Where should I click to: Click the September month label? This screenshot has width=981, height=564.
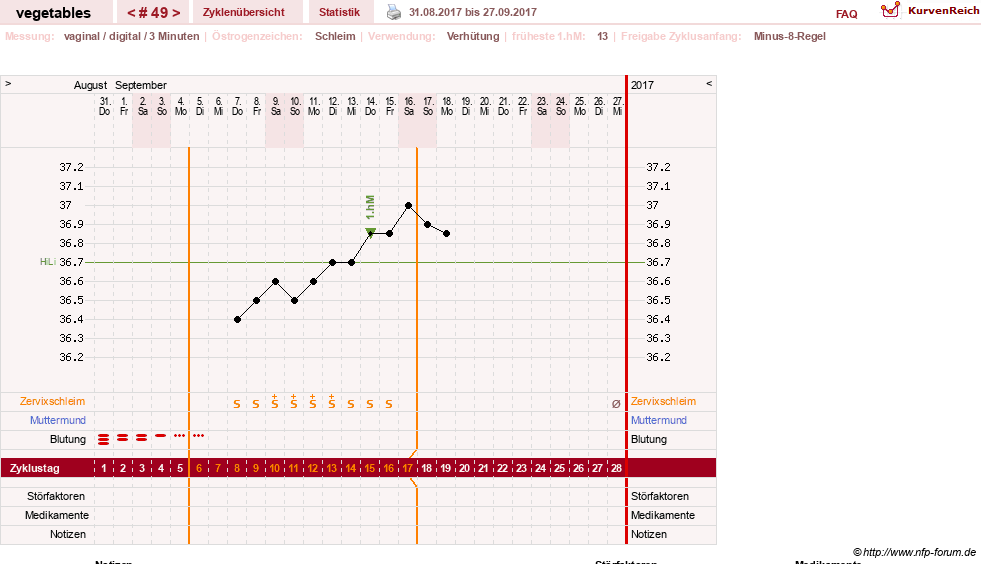[141, 85]
